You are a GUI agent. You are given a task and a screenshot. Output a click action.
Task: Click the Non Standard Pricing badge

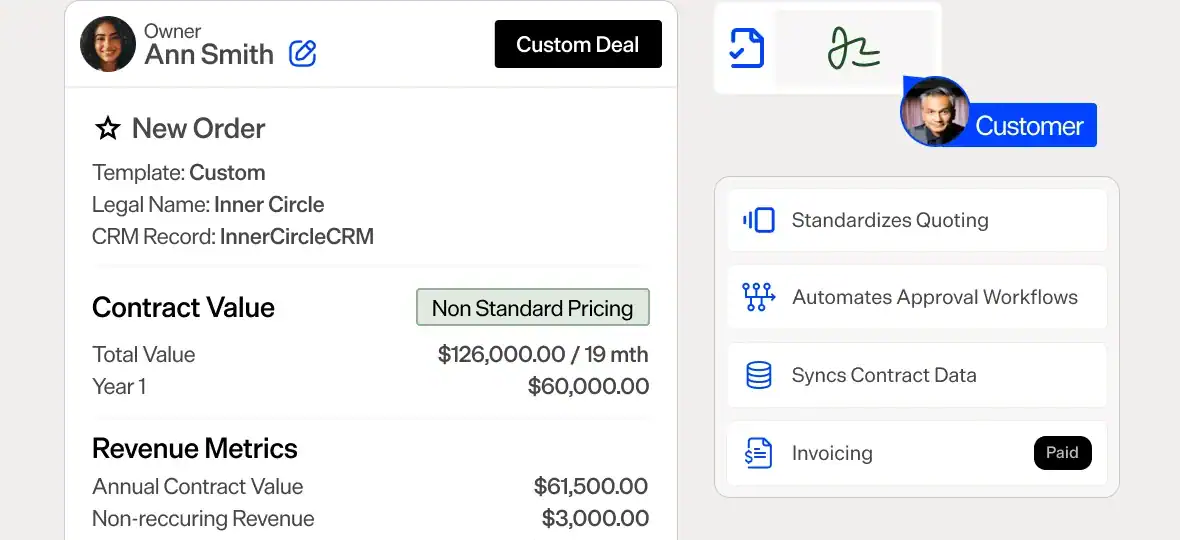pyautogui.click(x=533, y=308)
